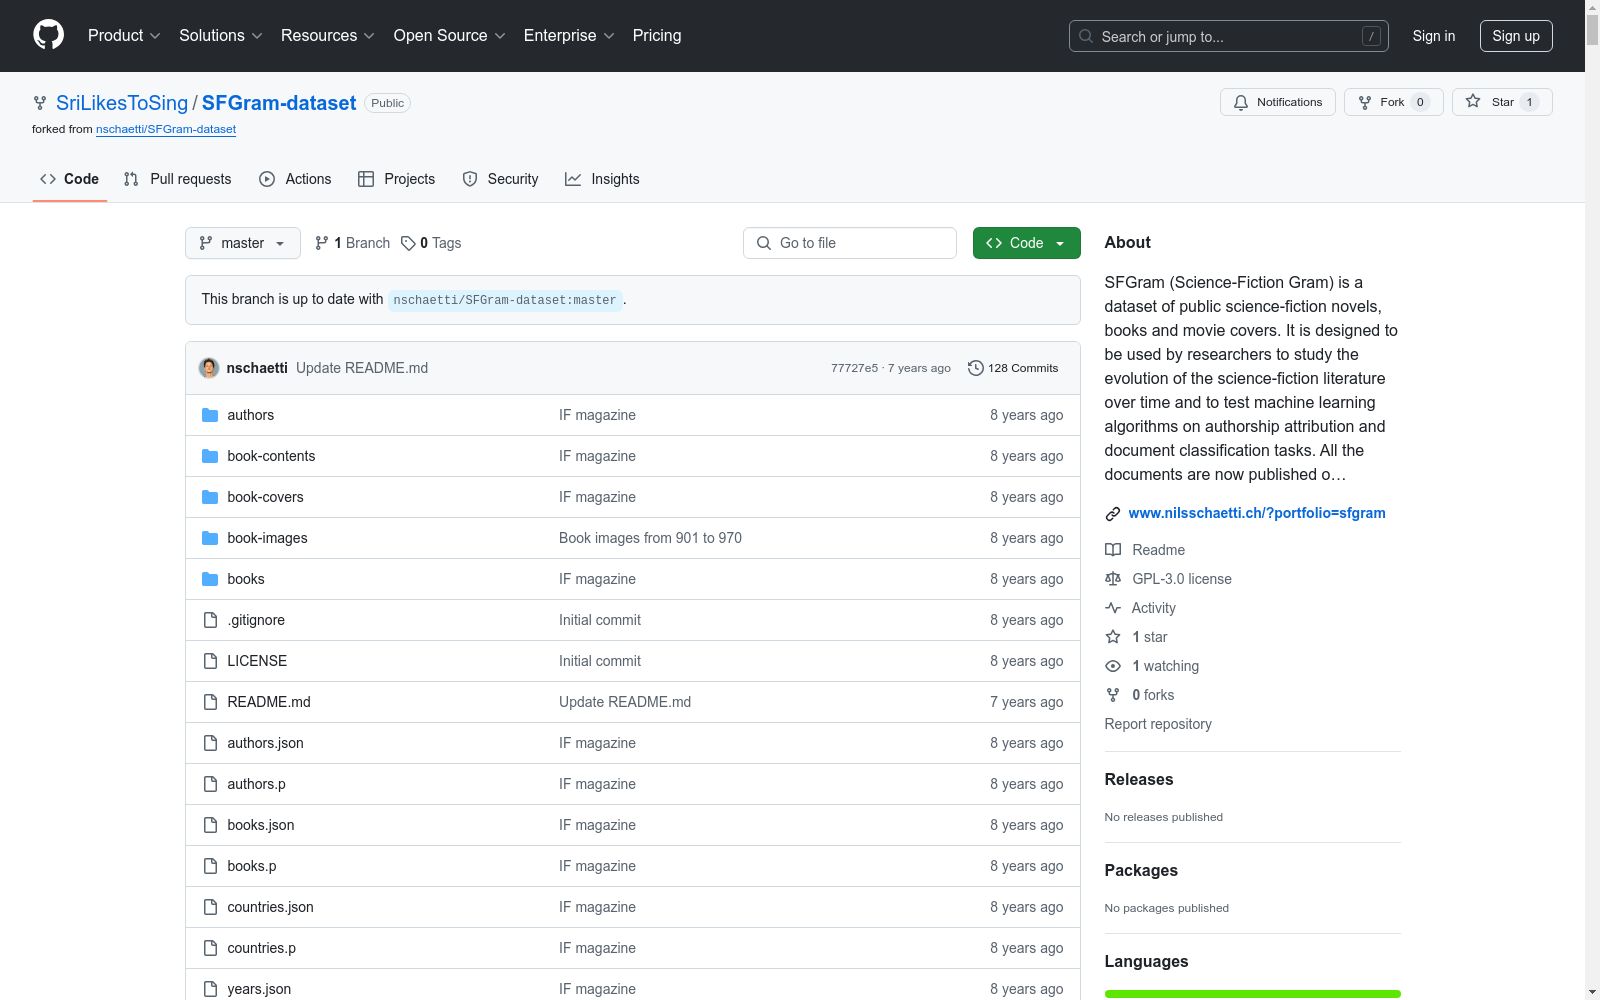
Task: Click the GitHub logo icon
Action: click(48, 35)
